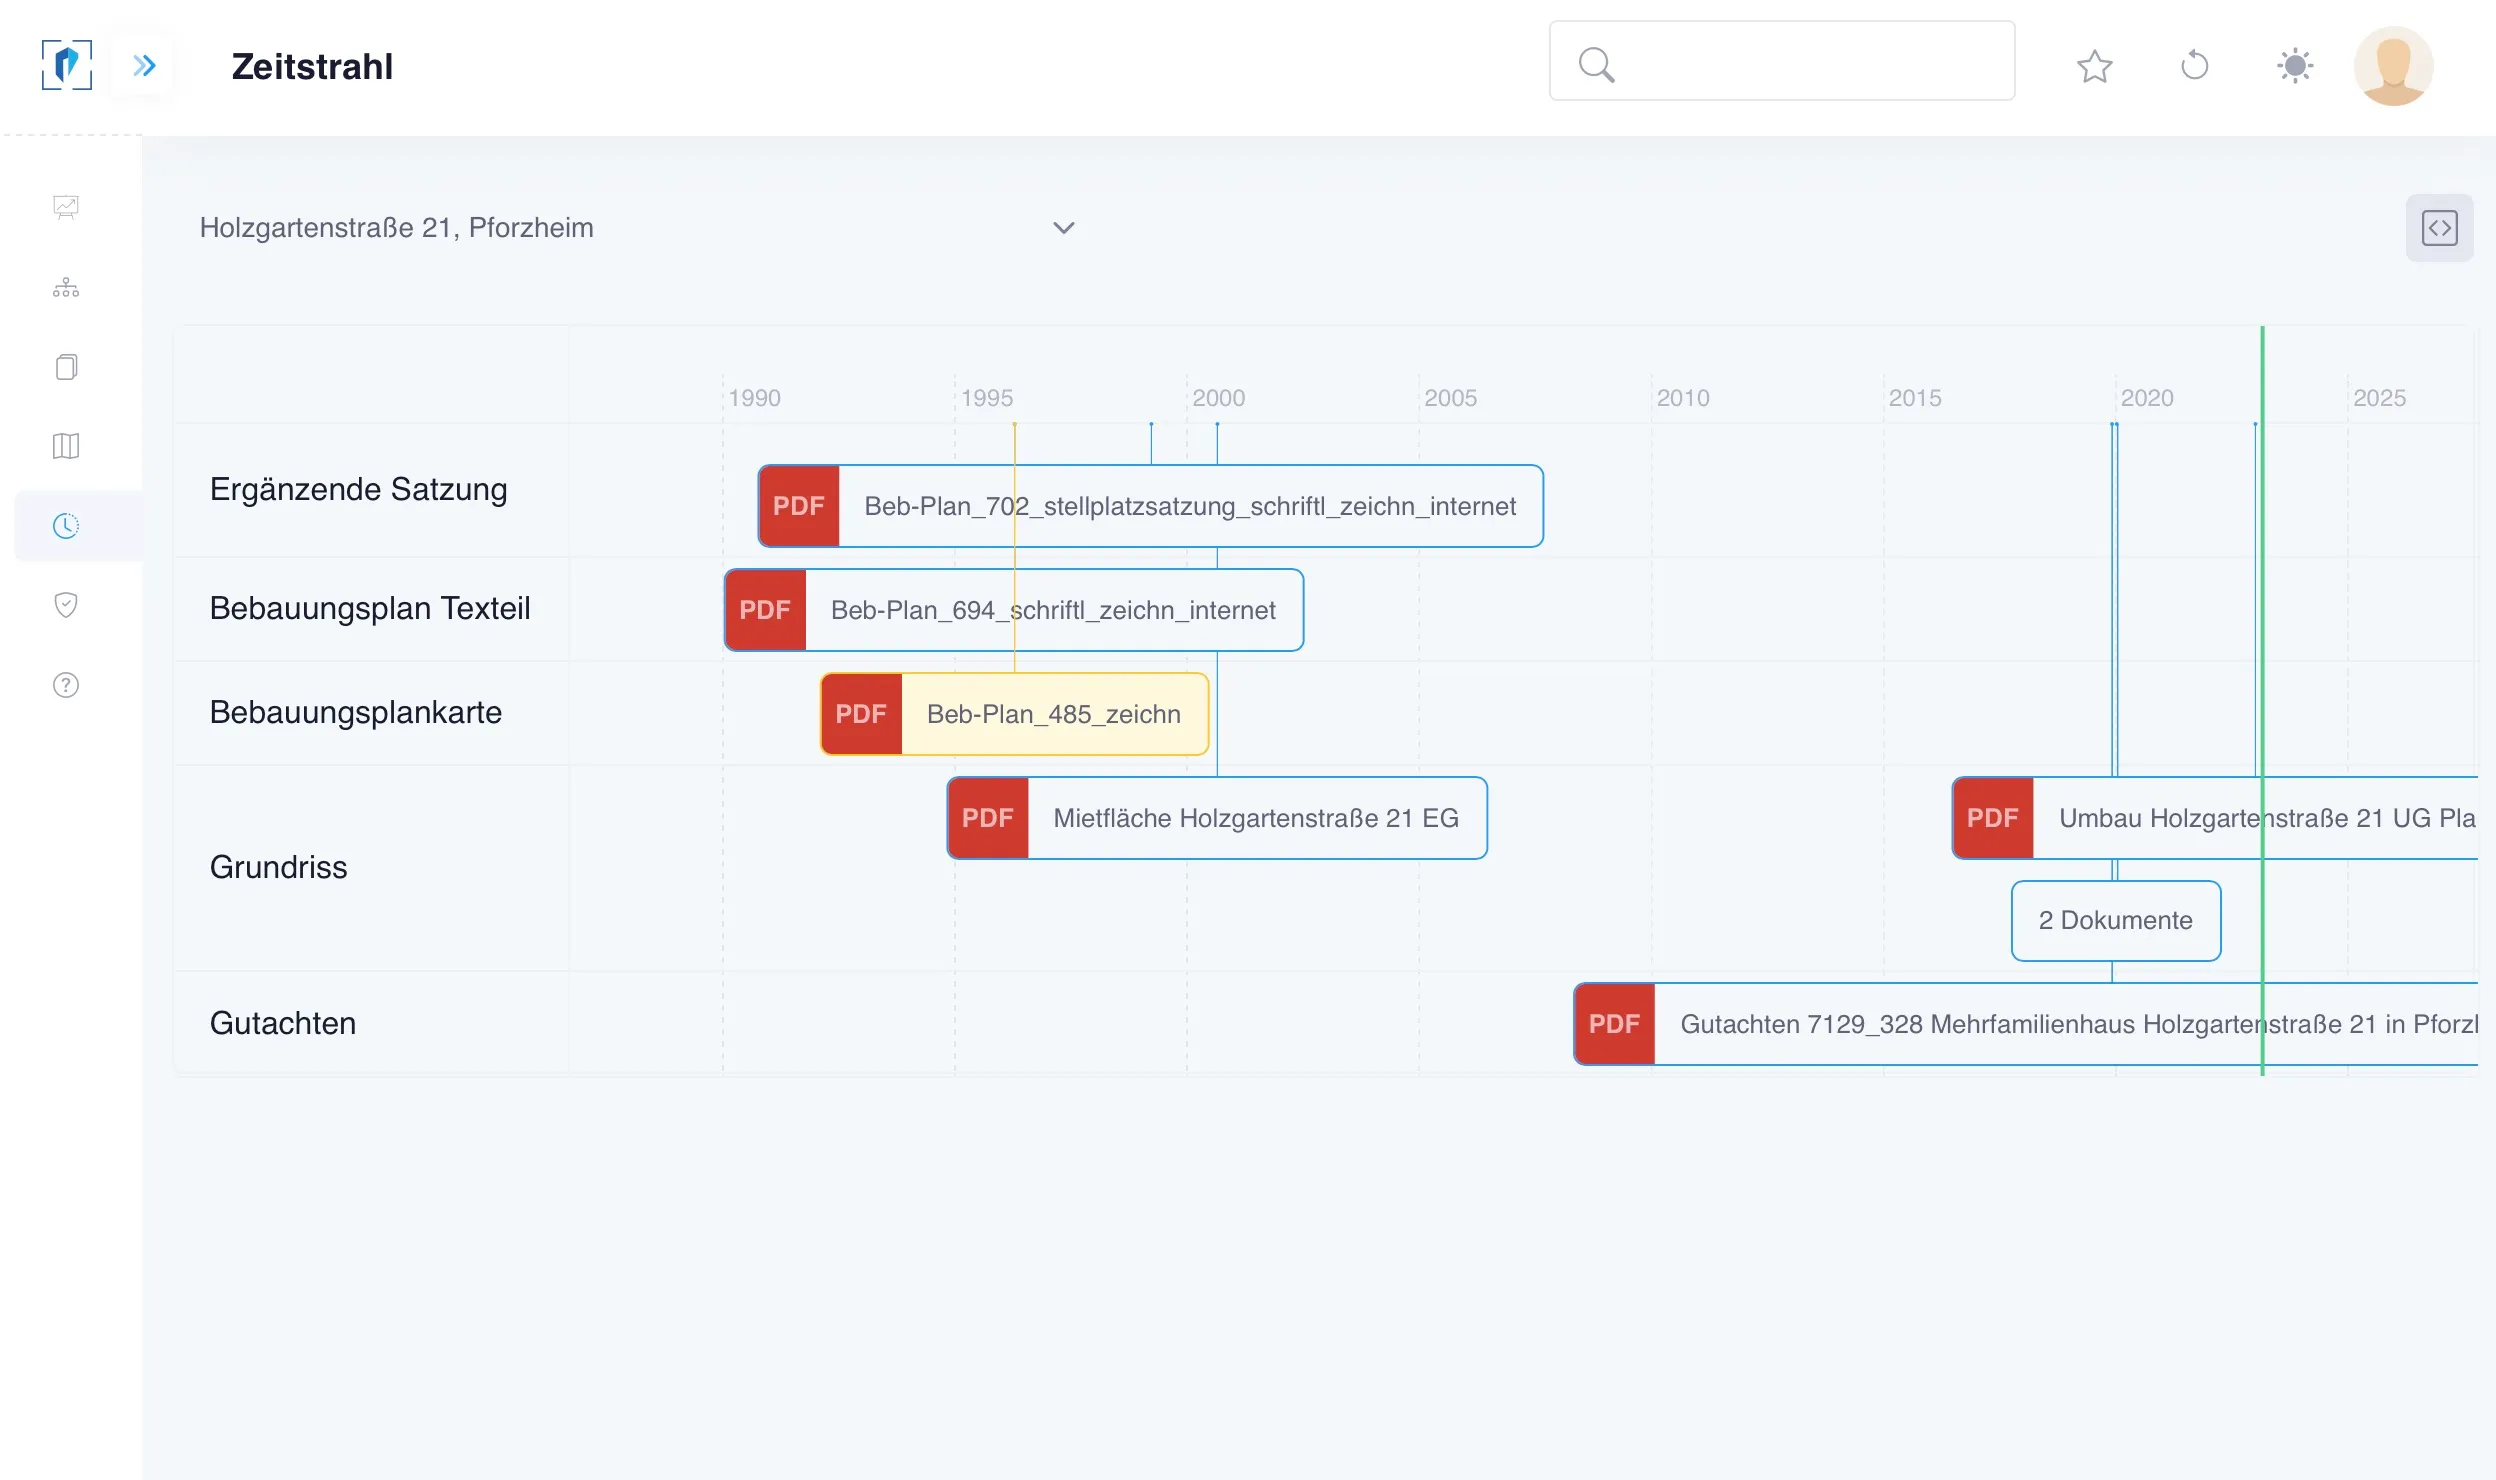Open the Holzgartenstraße 21, Pforzheim dropdown
The image size is (2496, 1480).
click(636, 228)
